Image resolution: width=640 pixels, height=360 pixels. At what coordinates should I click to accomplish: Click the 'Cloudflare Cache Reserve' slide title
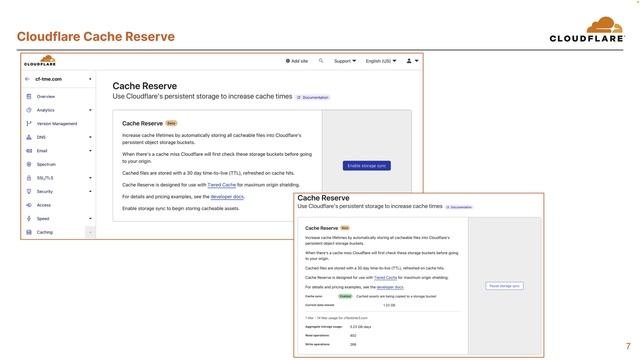[x=96, y=37]
